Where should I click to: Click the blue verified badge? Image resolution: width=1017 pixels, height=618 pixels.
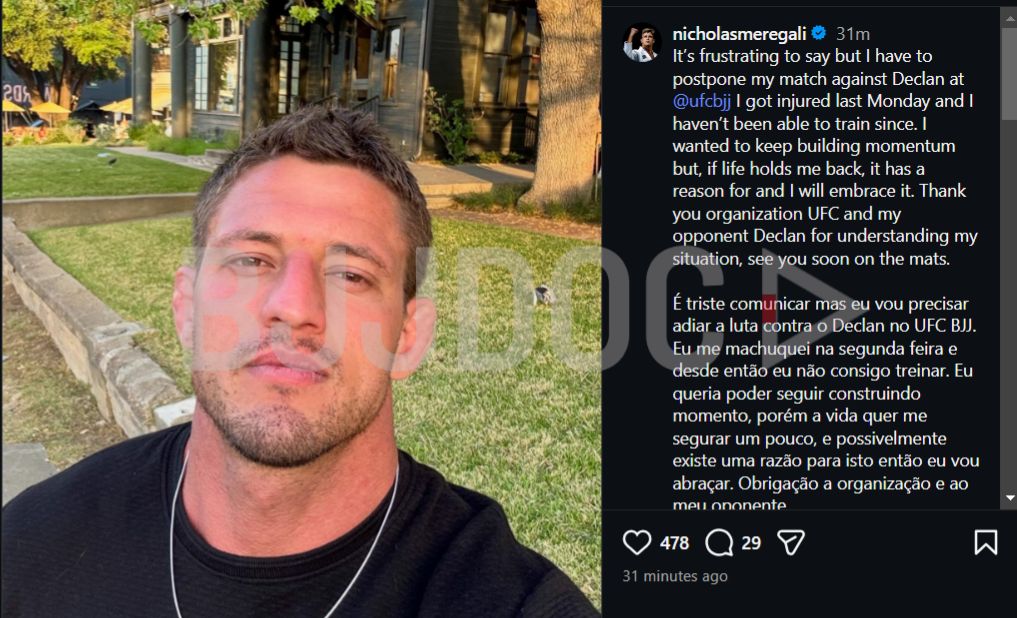tap(819, 32)
